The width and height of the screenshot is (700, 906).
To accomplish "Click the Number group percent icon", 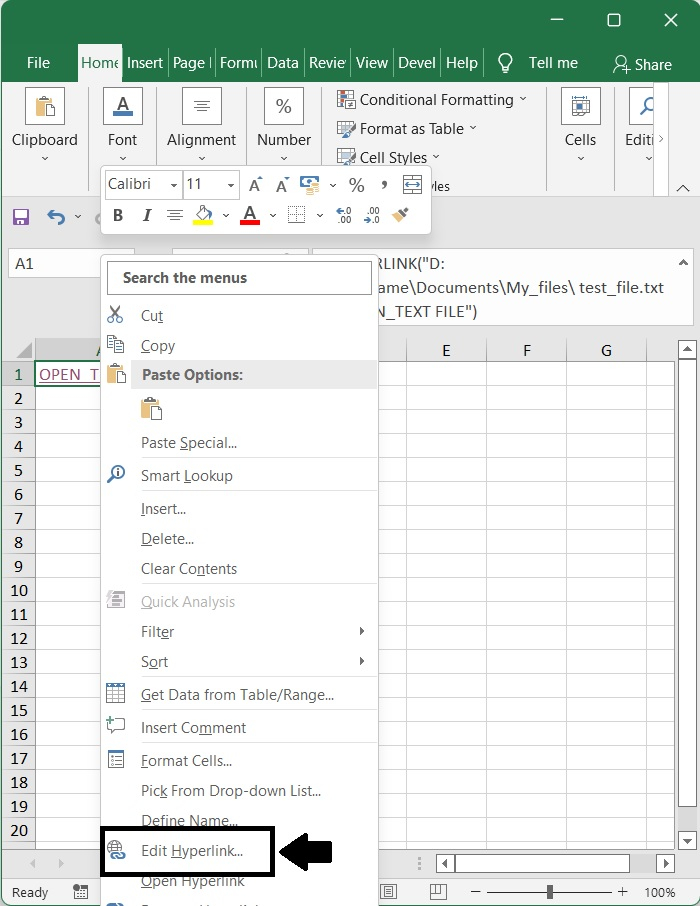I will click(284, 106).
